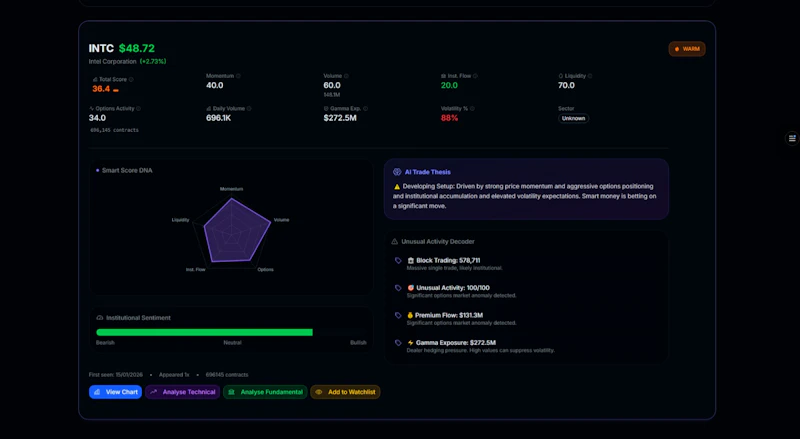
Task: Click tag icon beside Gamma Exposure row
Action: coord(398,343)
